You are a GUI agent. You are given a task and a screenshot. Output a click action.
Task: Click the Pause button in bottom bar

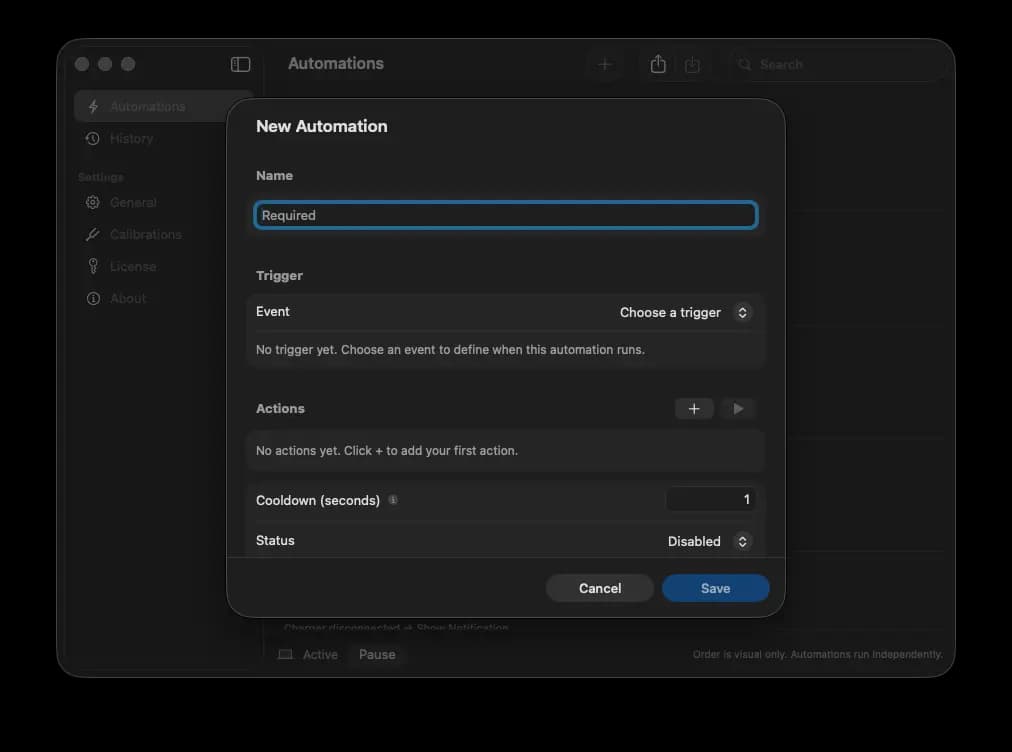click(x=377, y=655)
